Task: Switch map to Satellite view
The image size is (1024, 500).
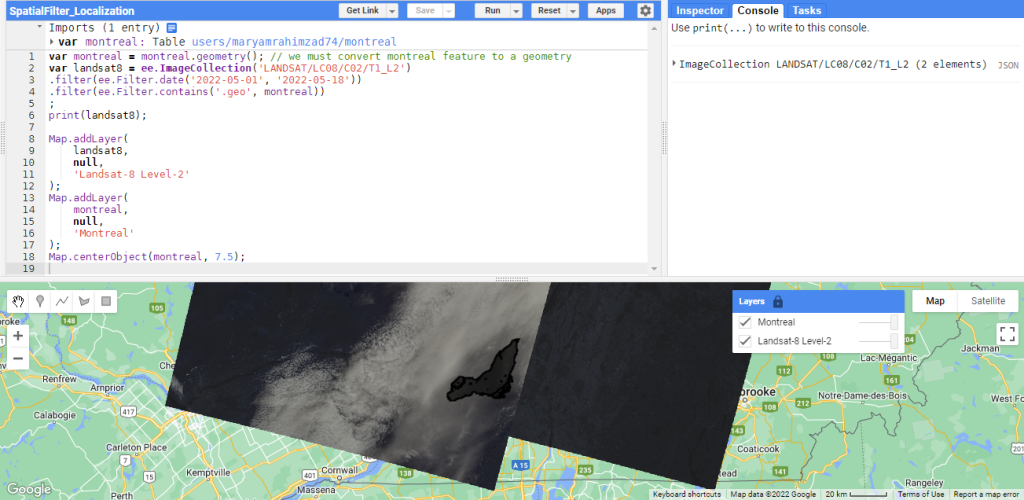Action: click(x=988, y=300)
